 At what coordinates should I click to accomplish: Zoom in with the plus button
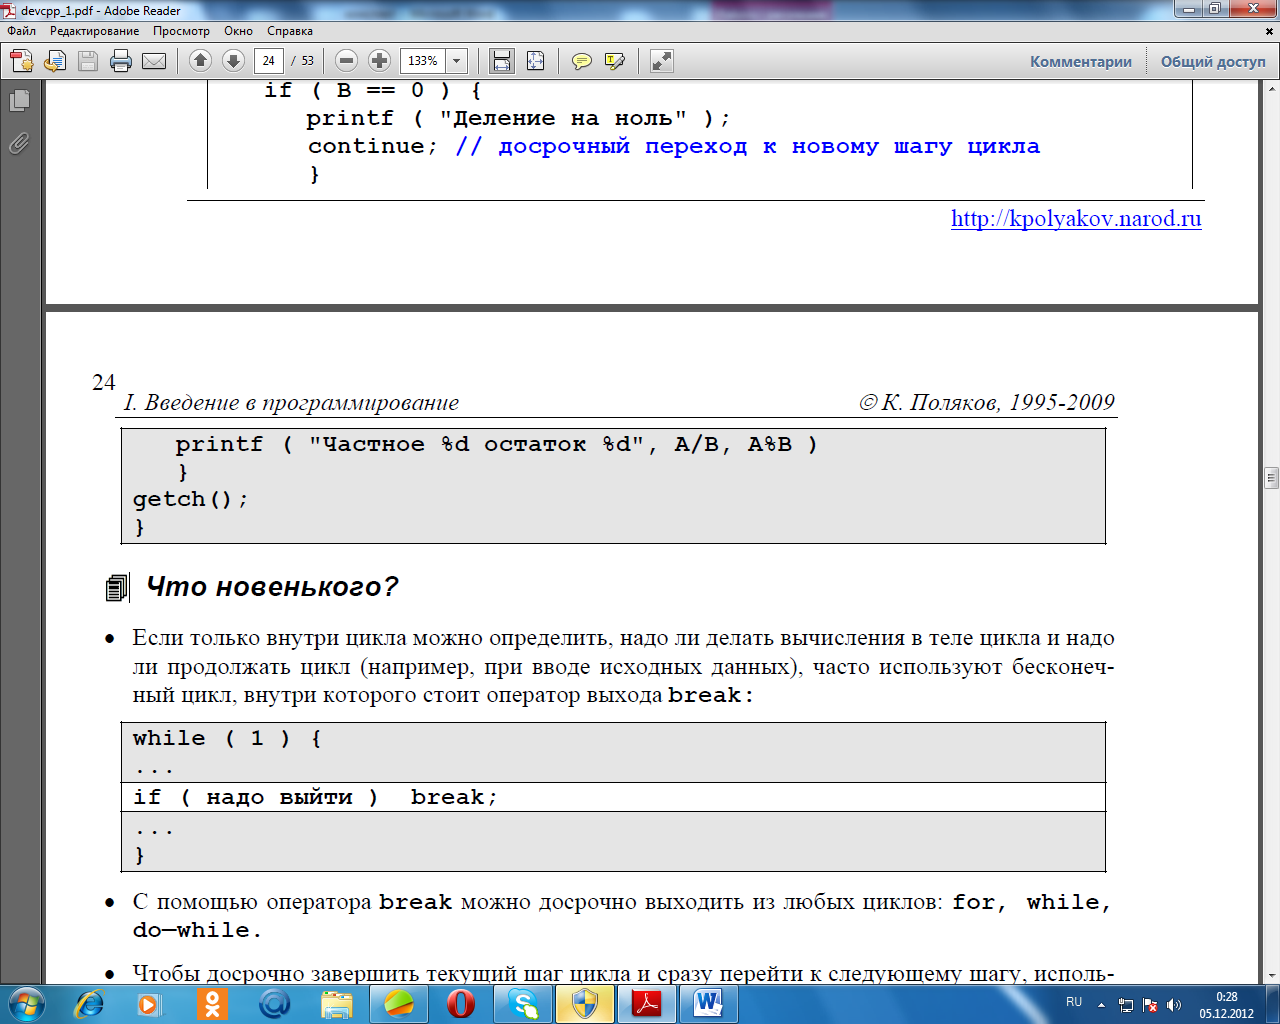379,61
